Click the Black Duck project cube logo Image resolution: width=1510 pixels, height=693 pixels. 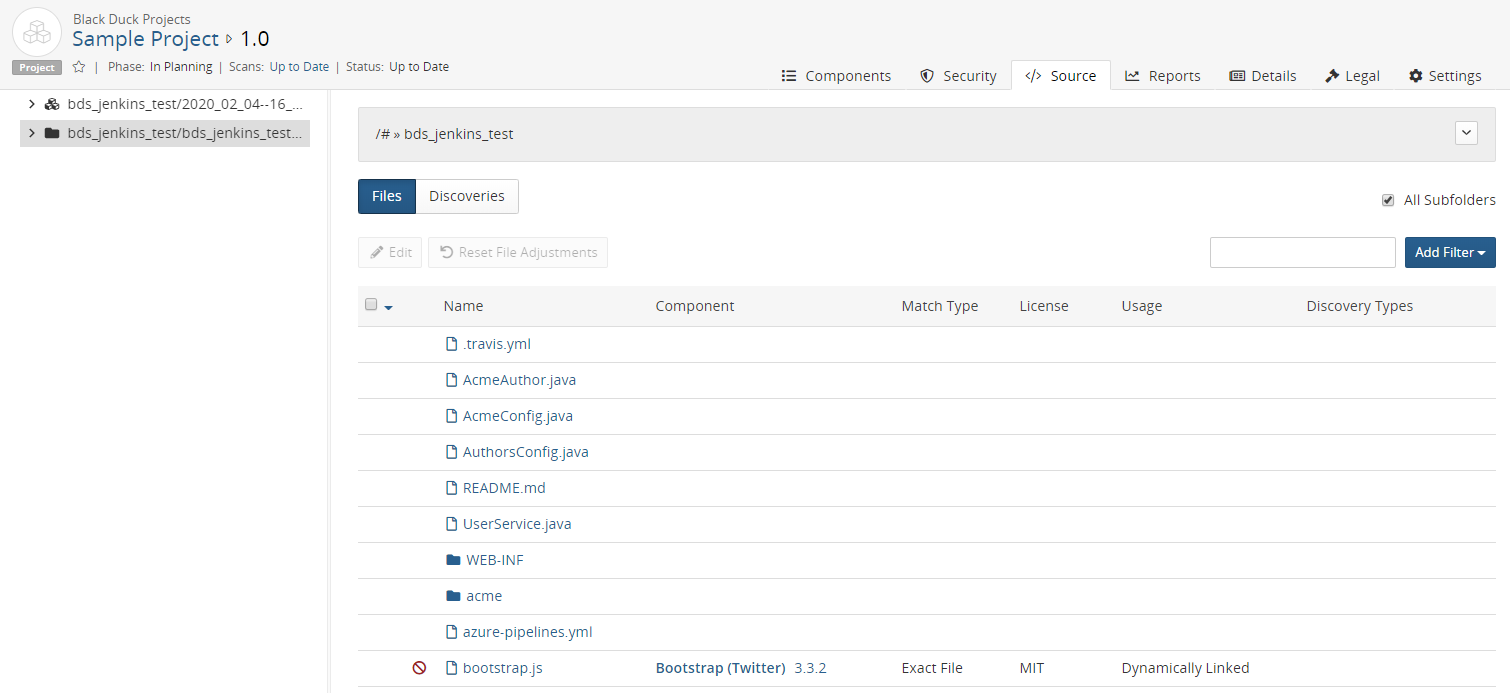point(37,32)
